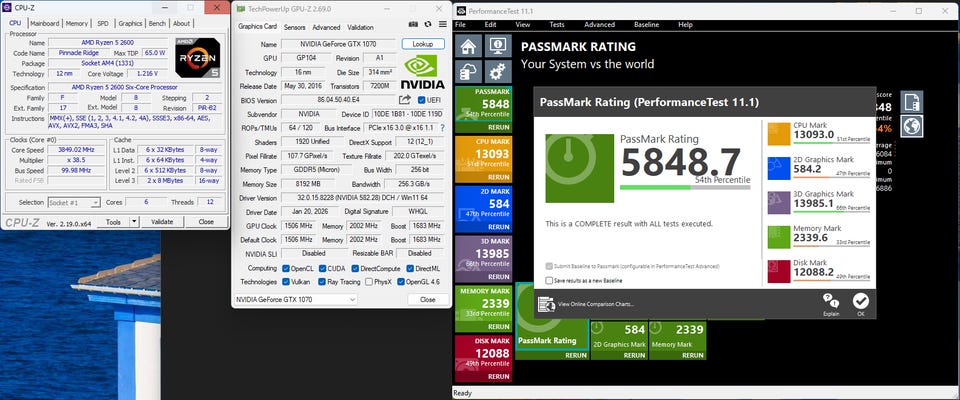Click the orange CPU Mark swatch icon
The image size is (960, 400).
779,134
